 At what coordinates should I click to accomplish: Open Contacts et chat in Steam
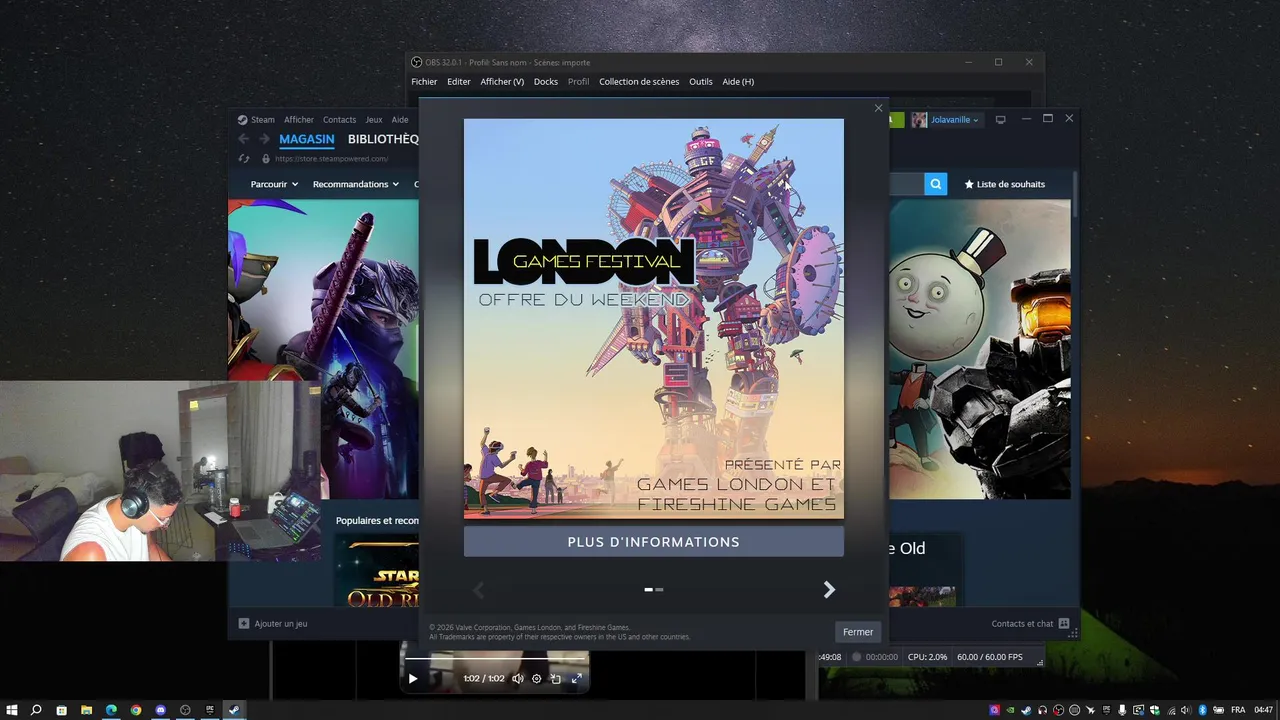coord(1022,624)
